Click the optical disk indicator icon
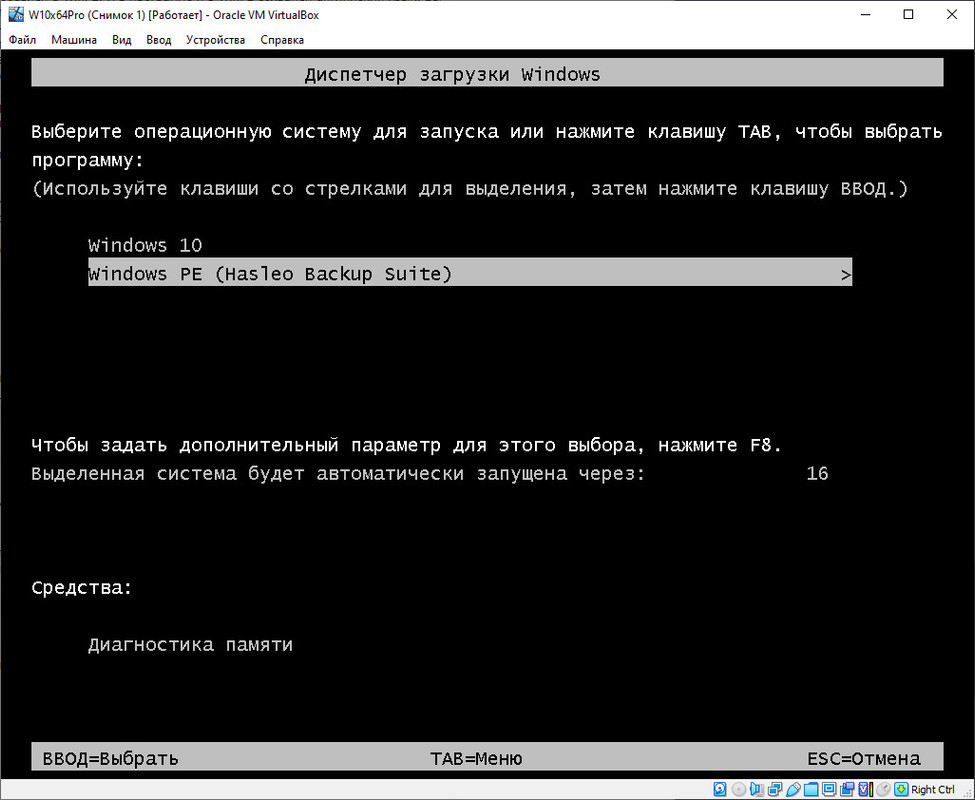 tap(739, 789)
